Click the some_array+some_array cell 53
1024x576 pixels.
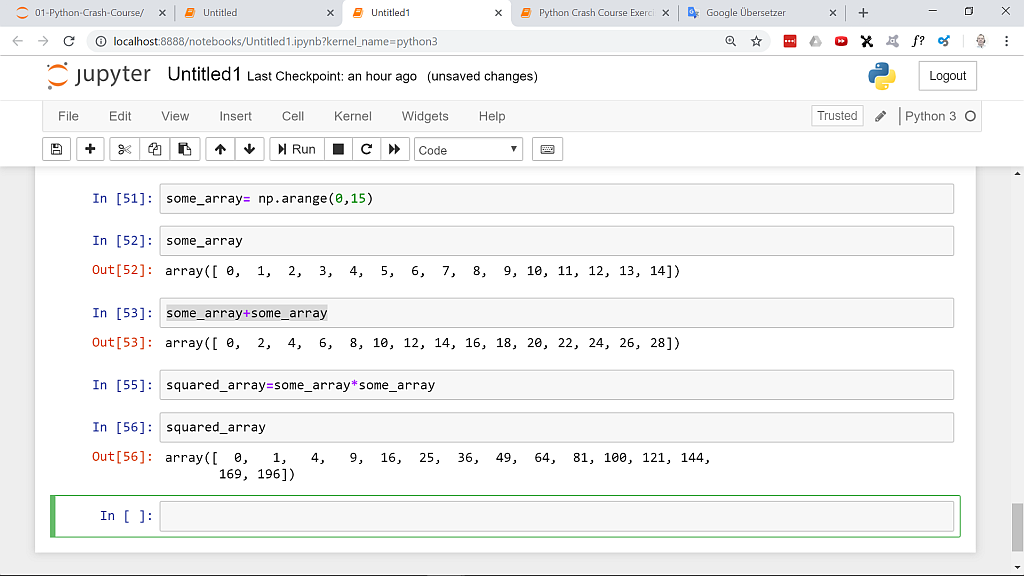(556, 313)
